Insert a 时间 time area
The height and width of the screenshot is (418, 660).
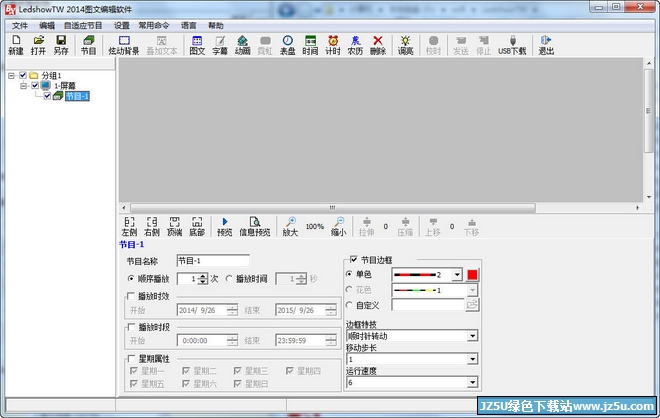pyautogui.click(x=310, y=45)
